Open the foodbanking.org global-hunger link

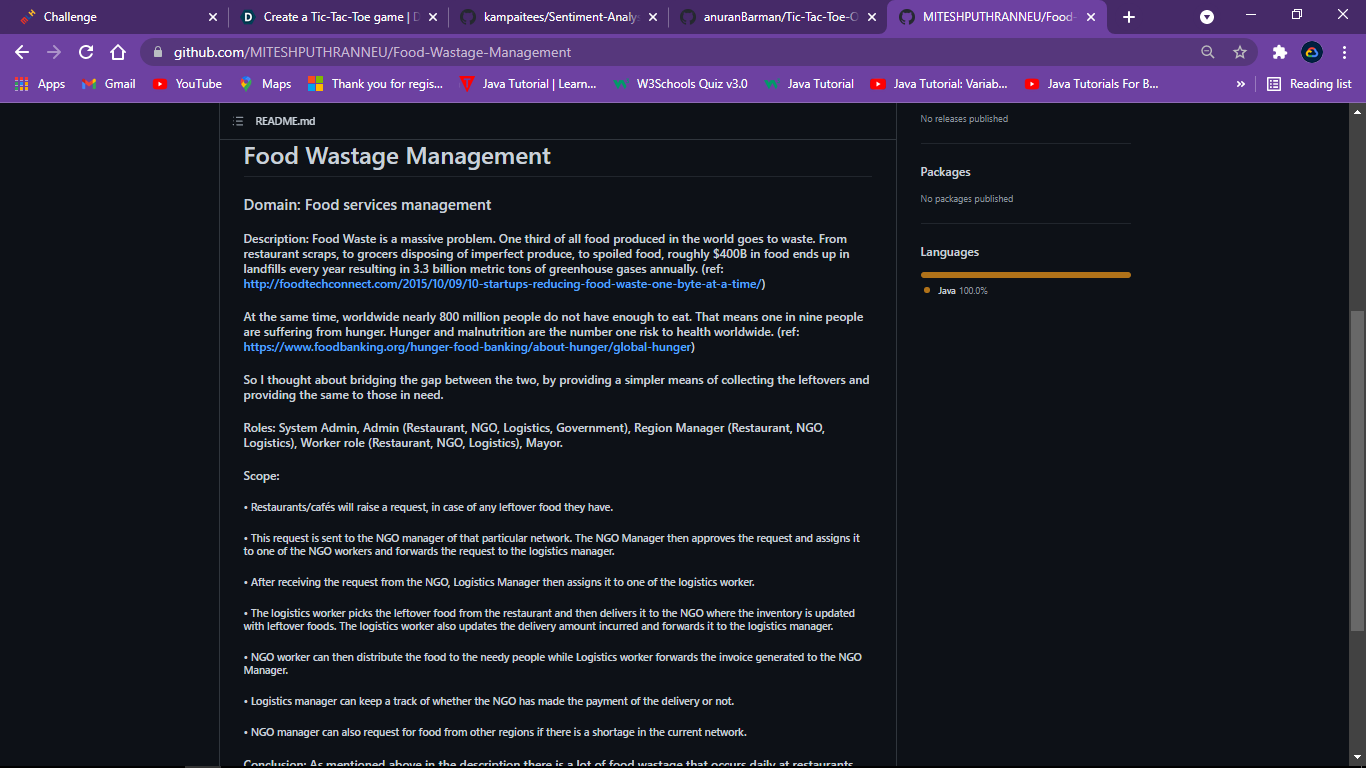(466, 347)
